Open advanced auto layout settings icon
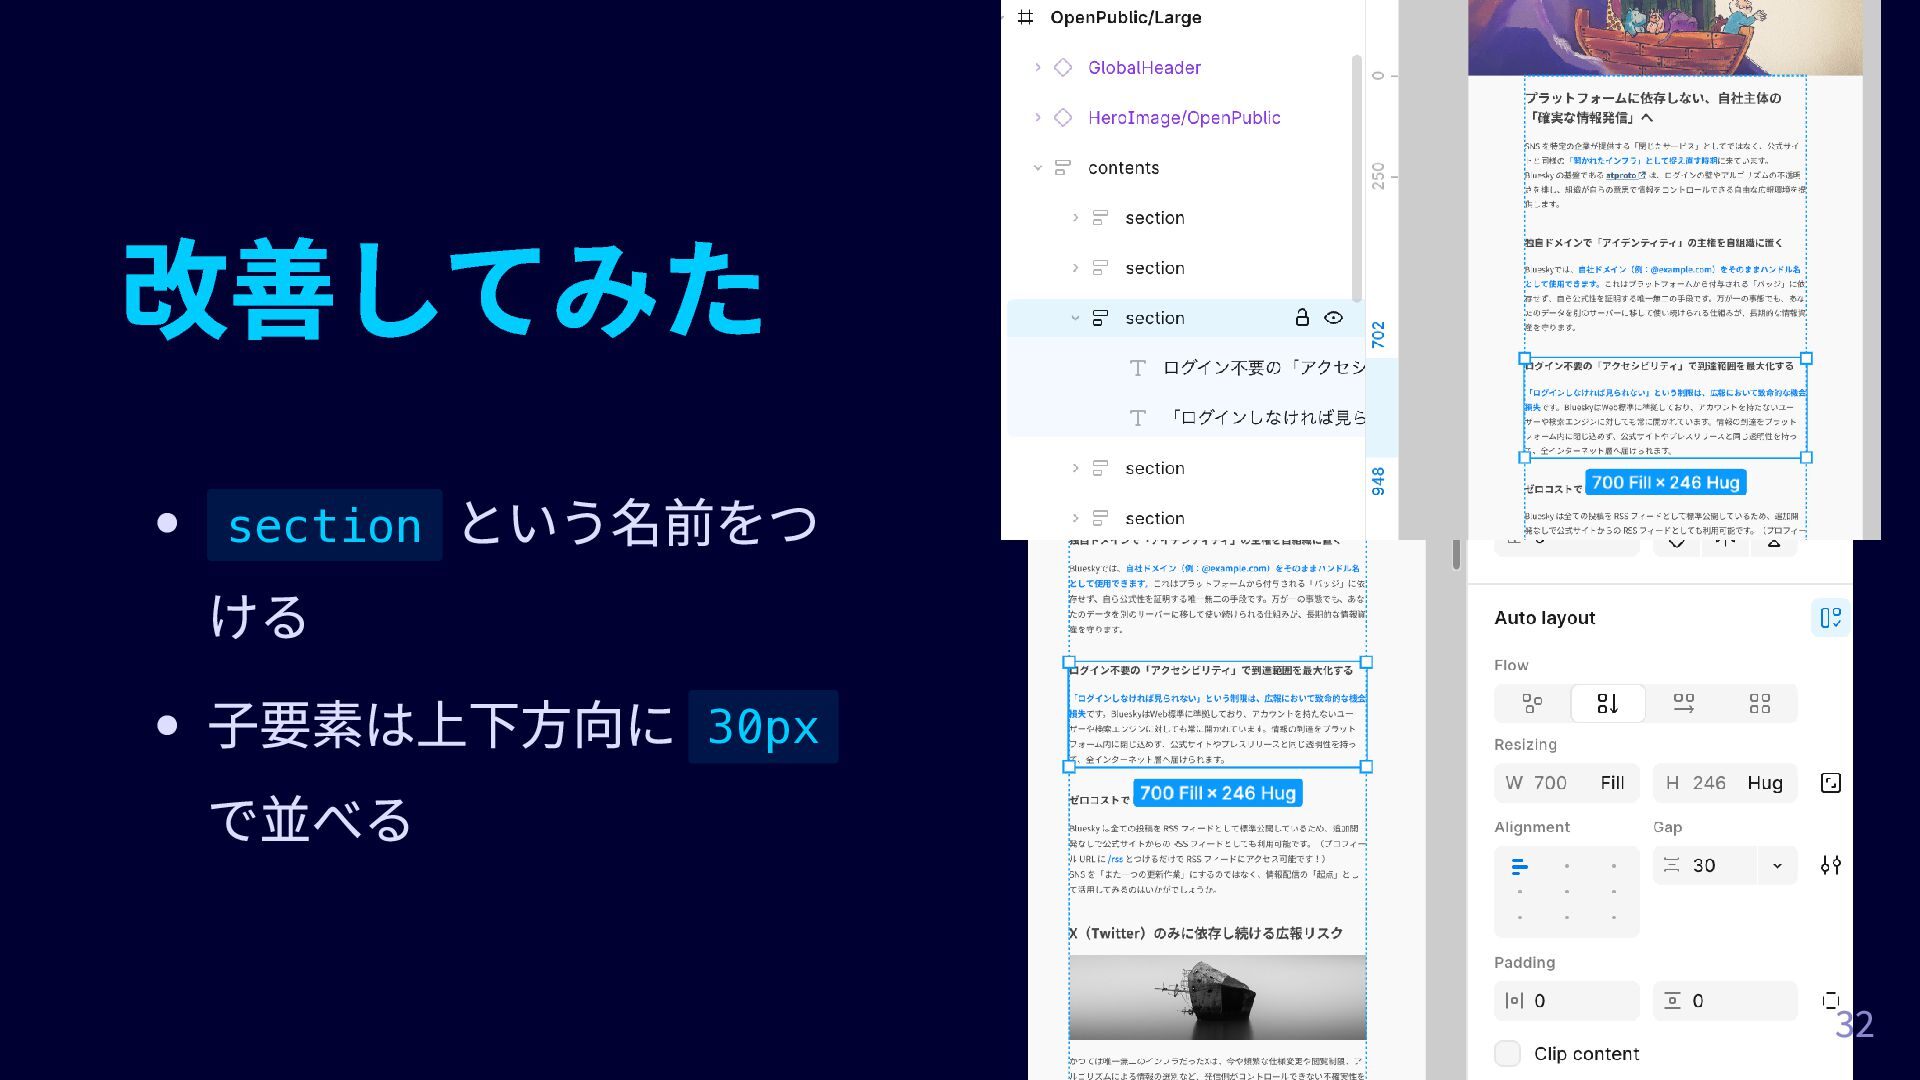1920x1080 pixels. 1831,865
